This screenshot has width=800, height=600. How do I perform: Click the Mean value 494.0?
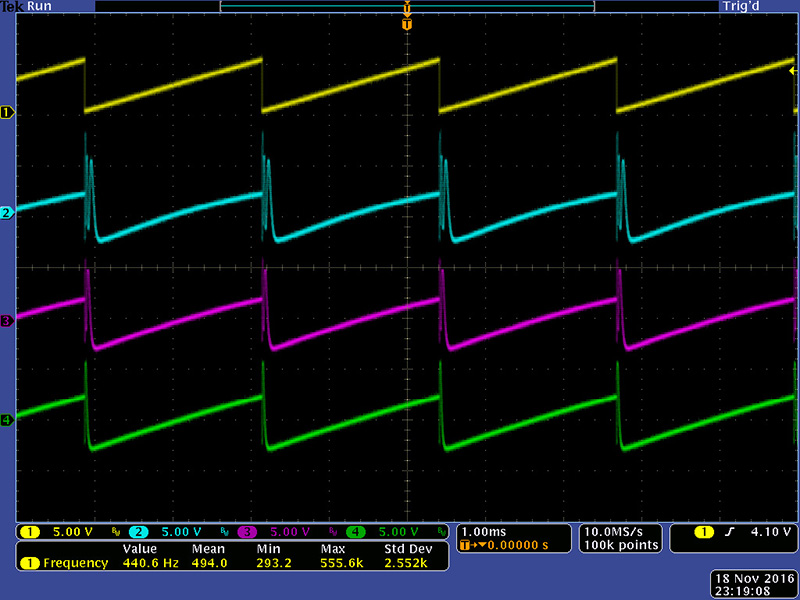tap(209, 563)
